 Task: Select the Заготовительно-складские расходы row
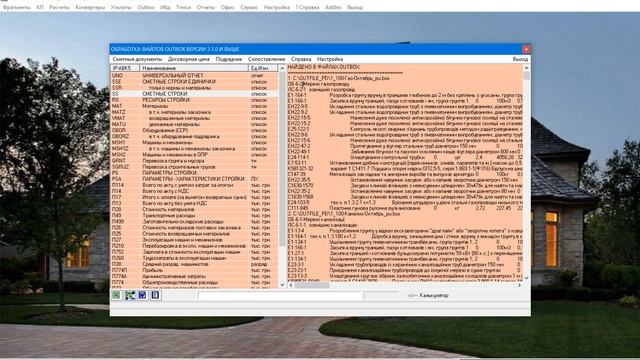pos(194,222)
